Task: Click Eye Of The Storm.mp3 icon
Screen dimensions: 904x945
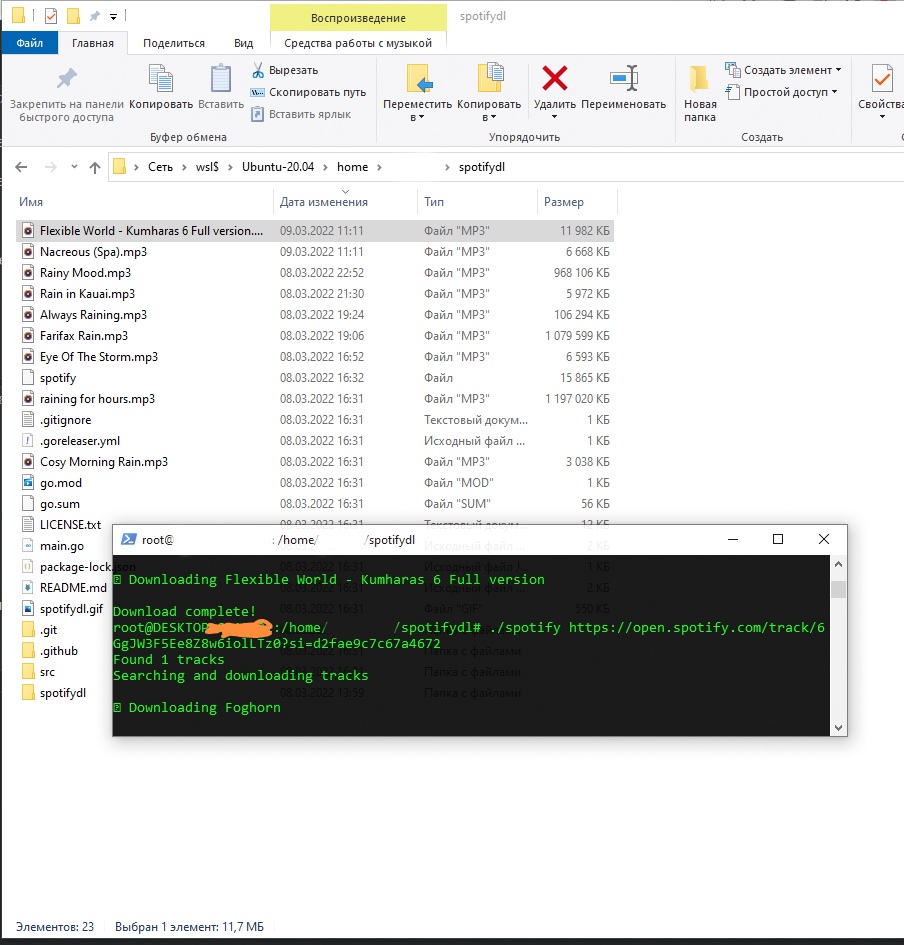Action: coord(28,357)
